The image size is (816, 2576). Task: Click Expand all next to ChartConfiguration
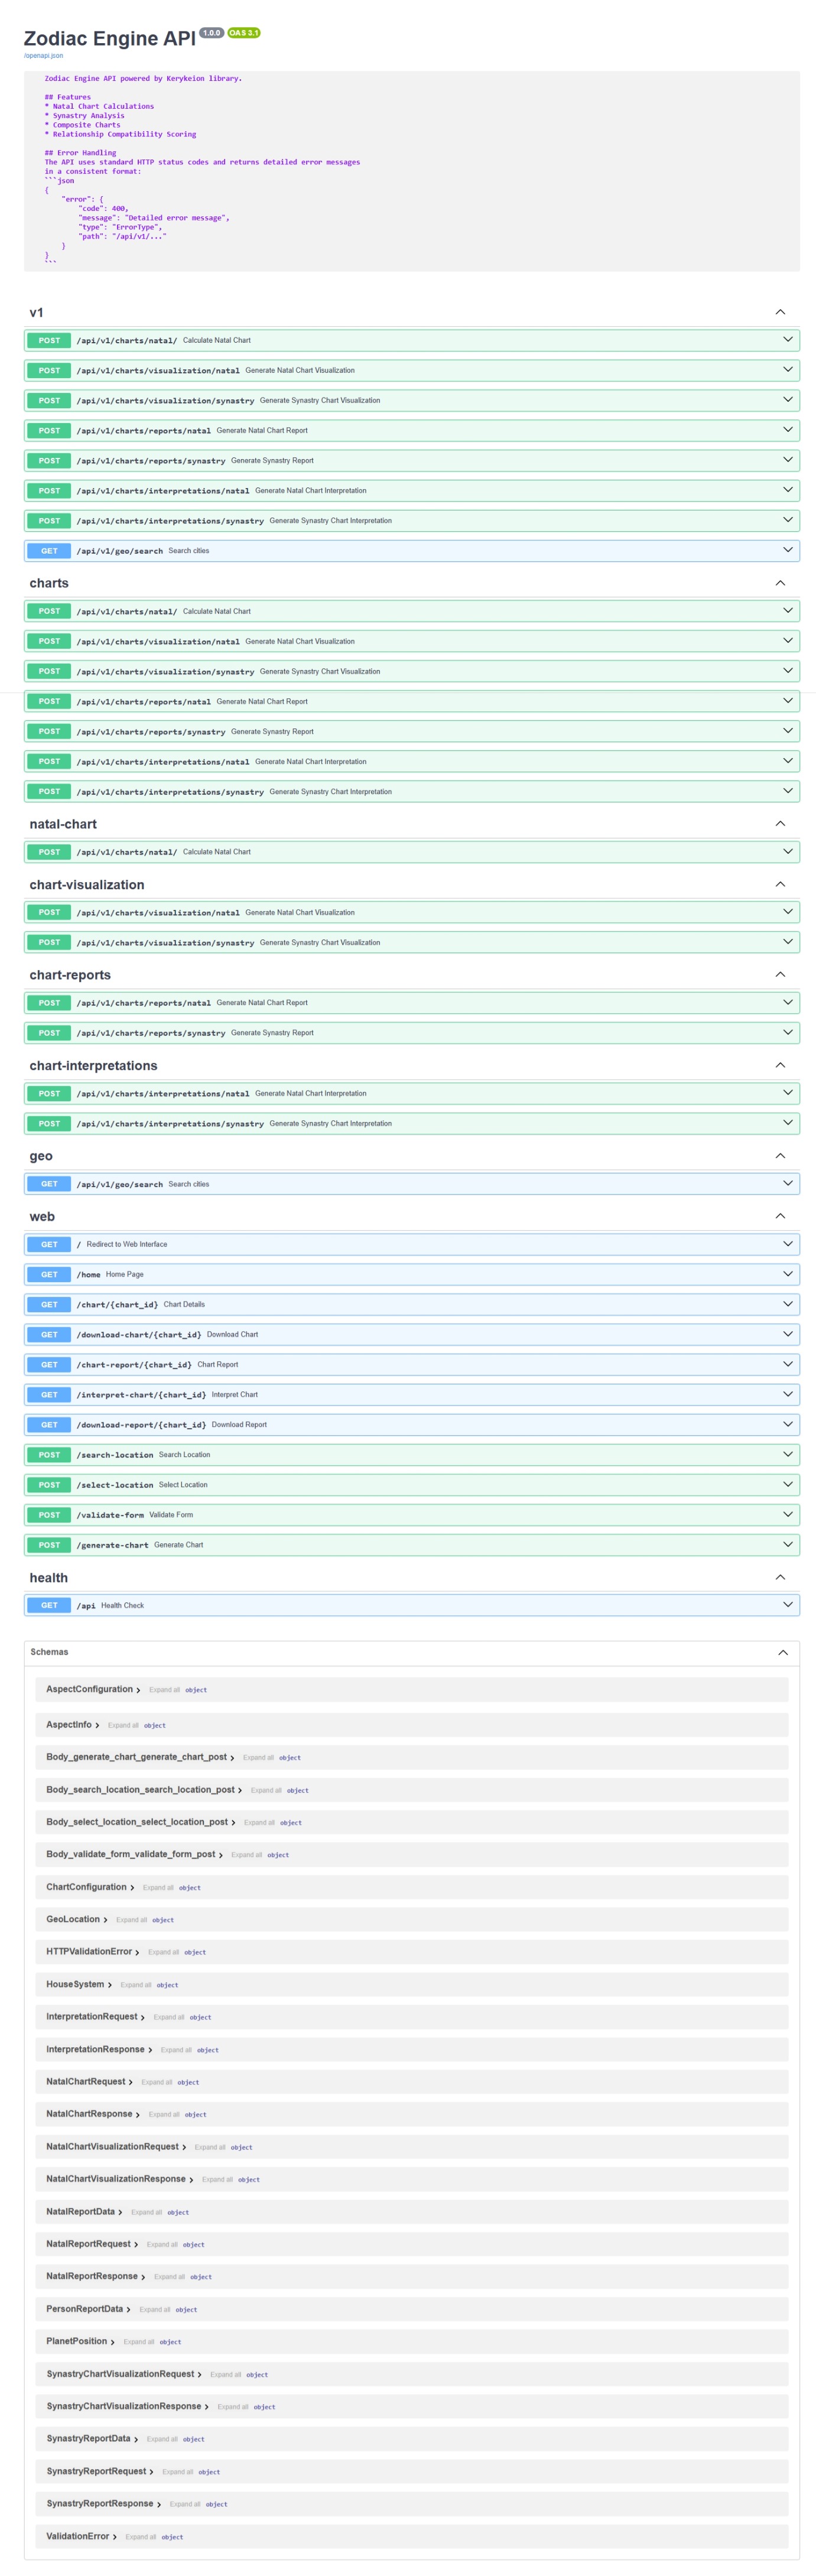point(158,1887)
